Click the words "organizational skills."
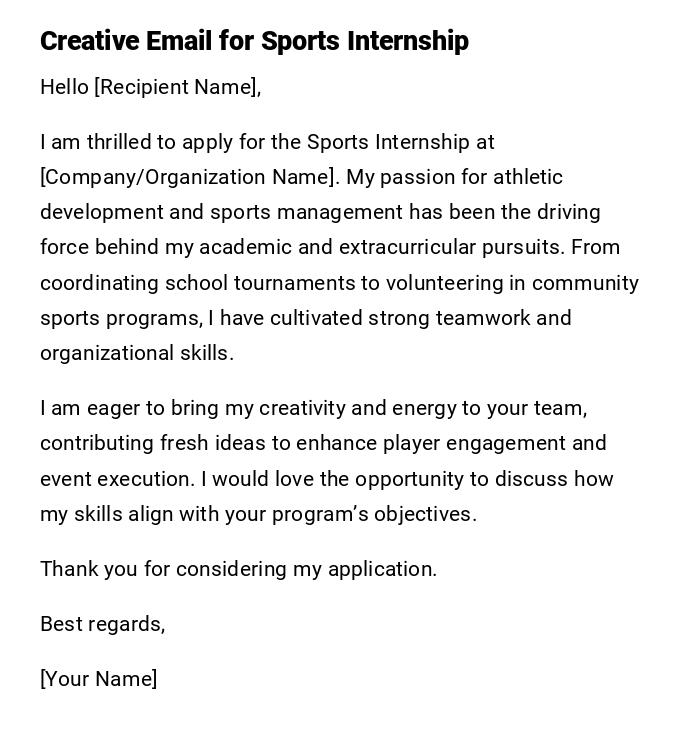Viewport: 700px width, 742px height. coord(137,353)
